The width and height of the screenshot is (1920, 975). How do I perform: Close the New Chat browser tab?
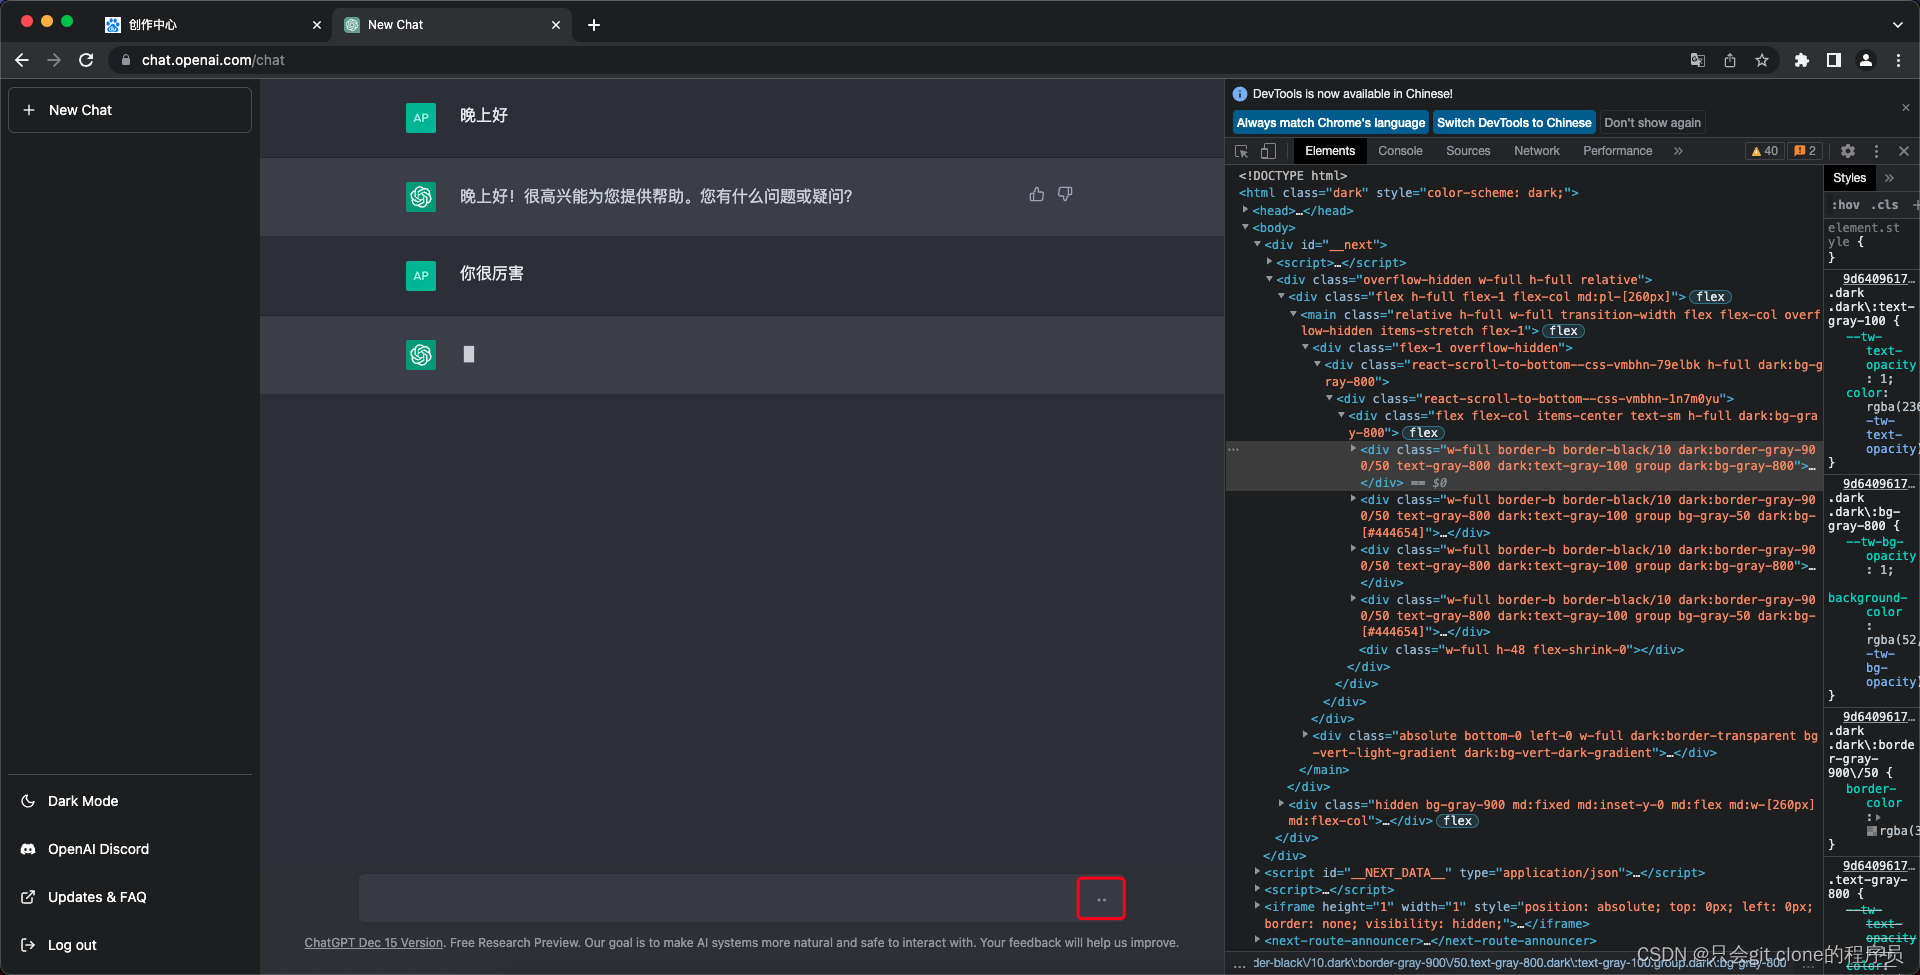point(556,25)
